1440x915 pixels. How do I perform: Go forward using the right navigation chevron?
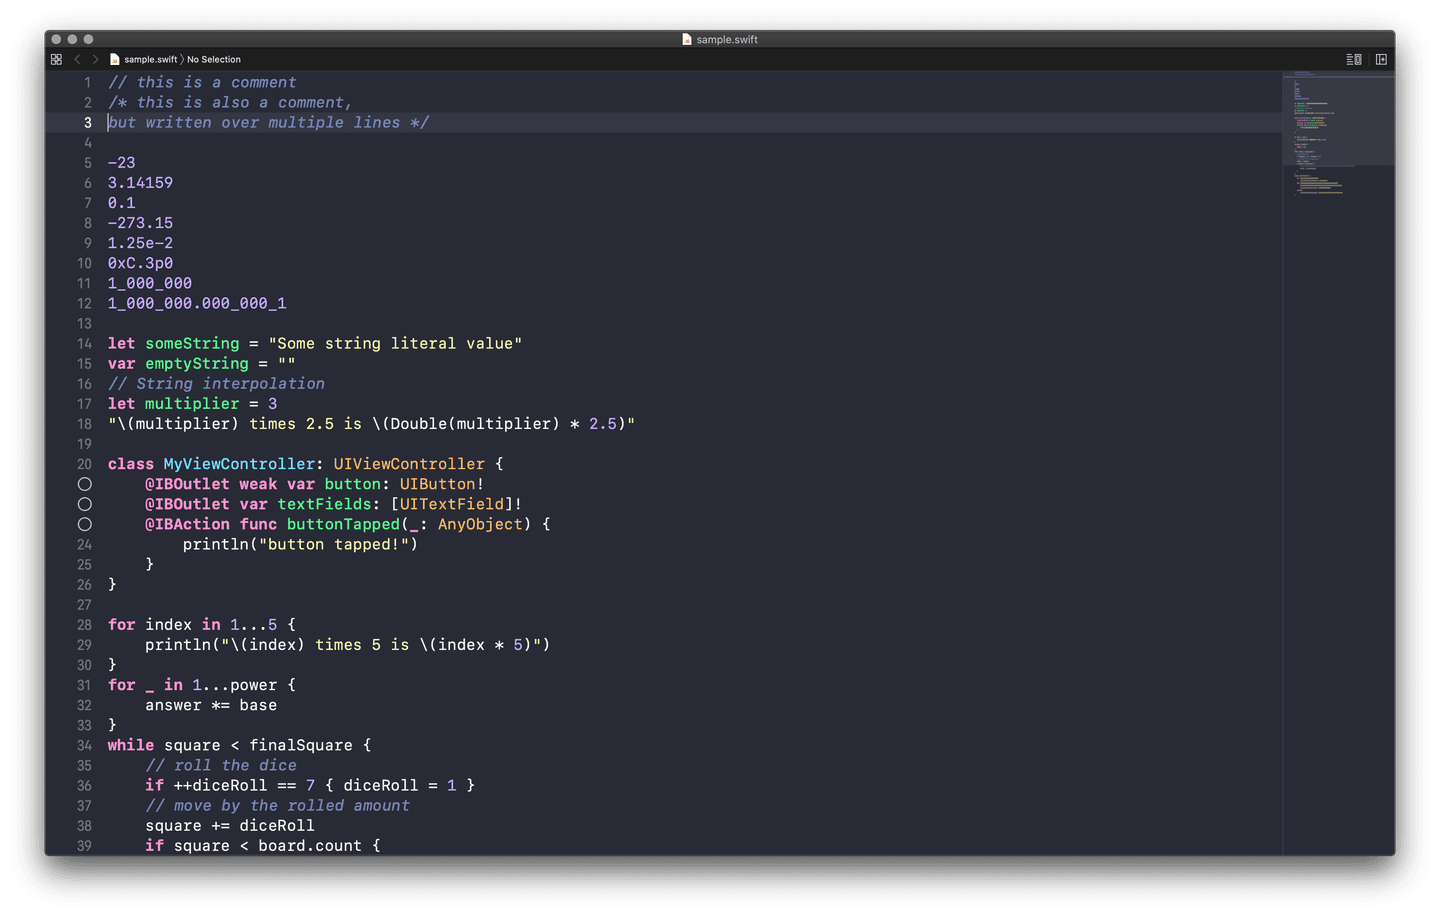coord(95,59)
